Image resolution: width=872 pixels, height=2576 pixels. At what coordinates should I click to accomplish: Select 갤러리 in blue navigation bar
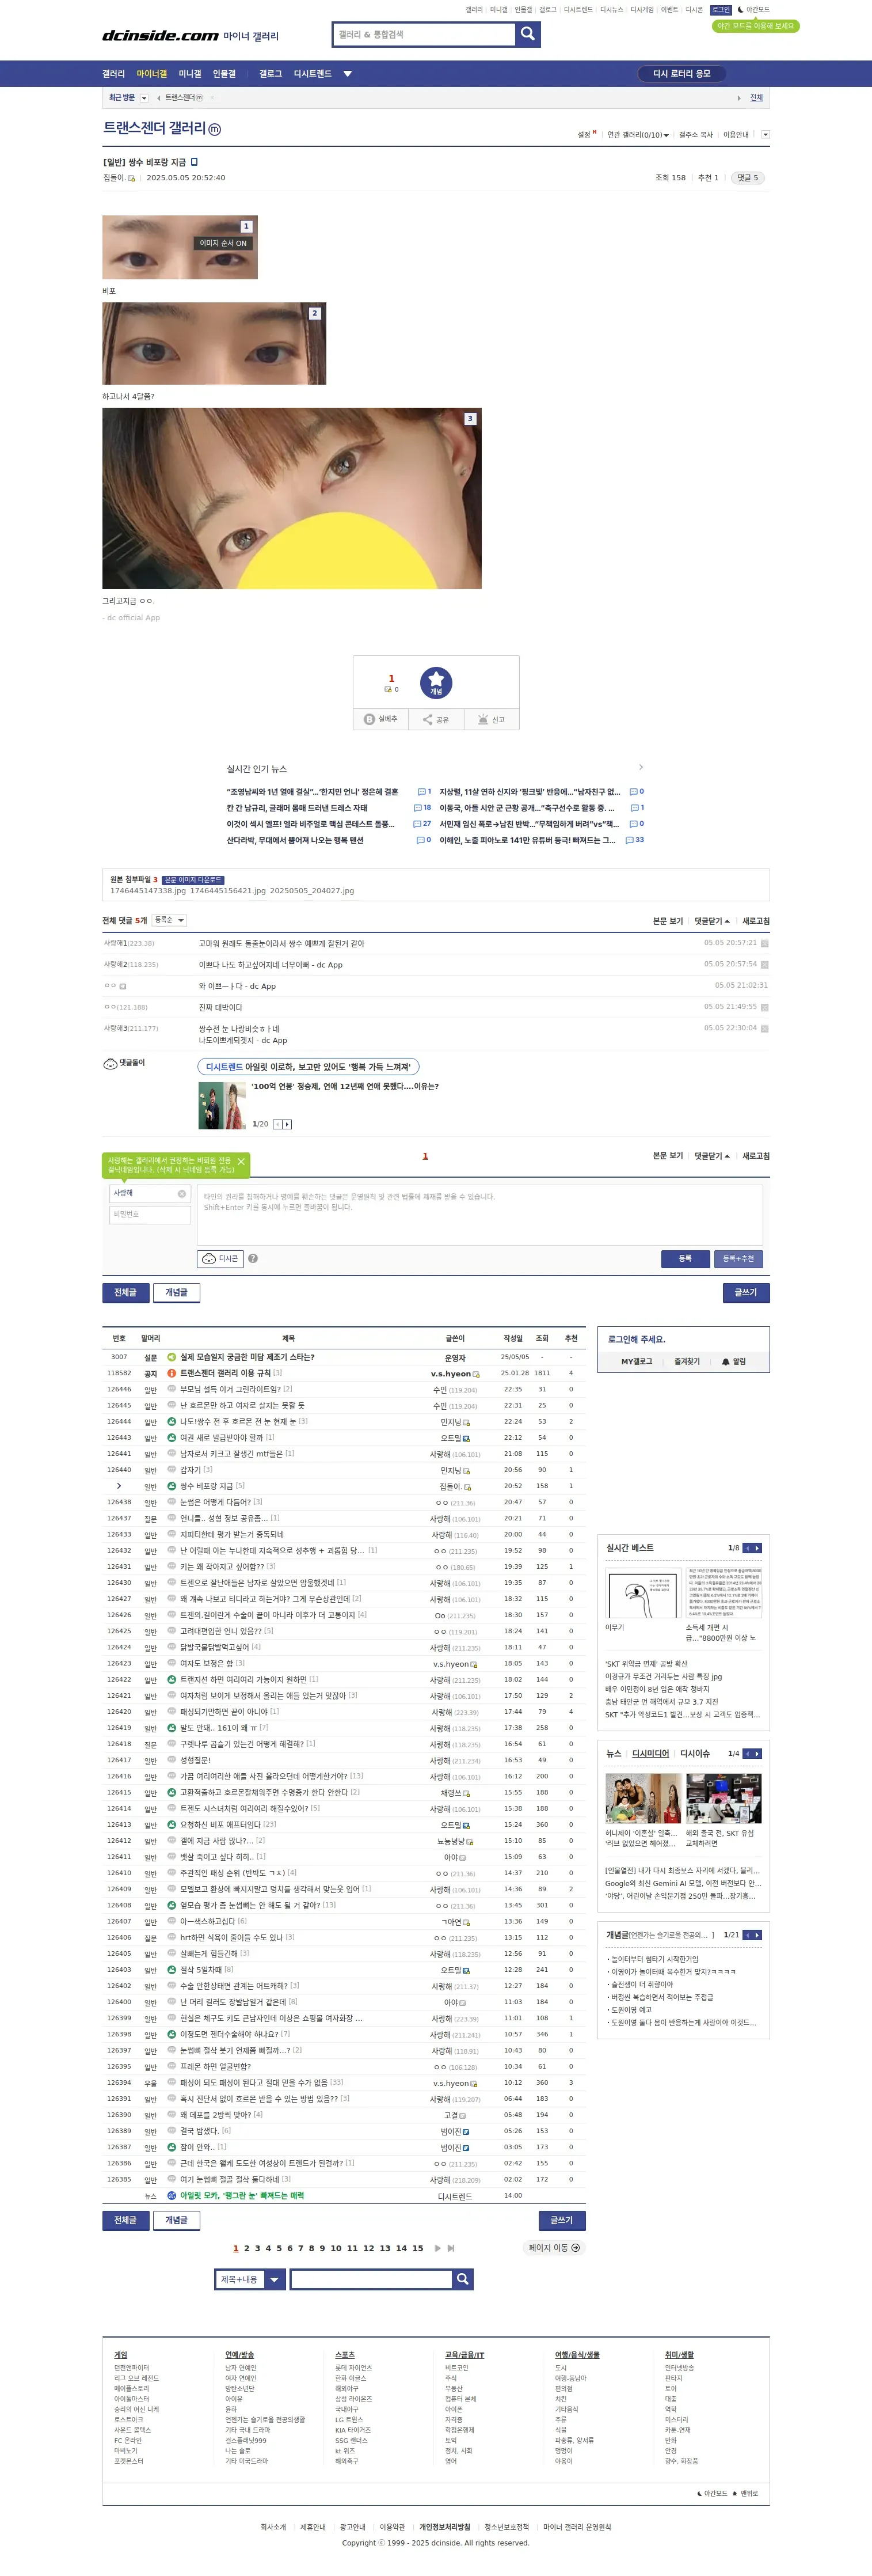pyautogui.click(x=113, y=74)
